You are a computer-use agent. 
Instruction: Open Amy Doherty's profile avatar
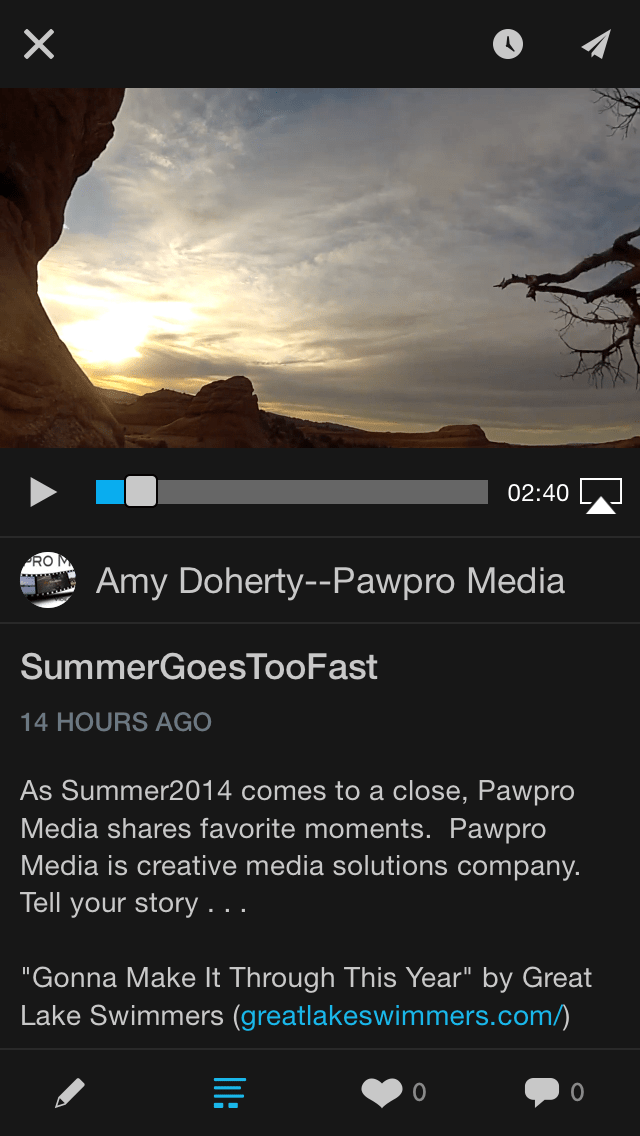pos(48,581)
